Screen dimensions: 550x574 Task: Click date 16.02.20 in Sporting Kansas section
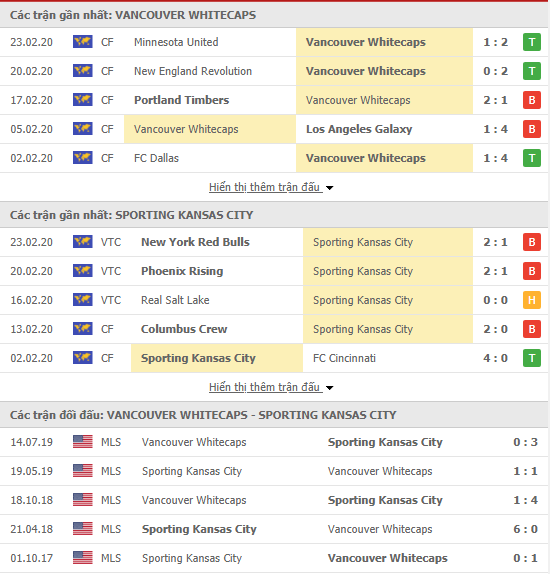pyautogui.click(x=31, y=300)
